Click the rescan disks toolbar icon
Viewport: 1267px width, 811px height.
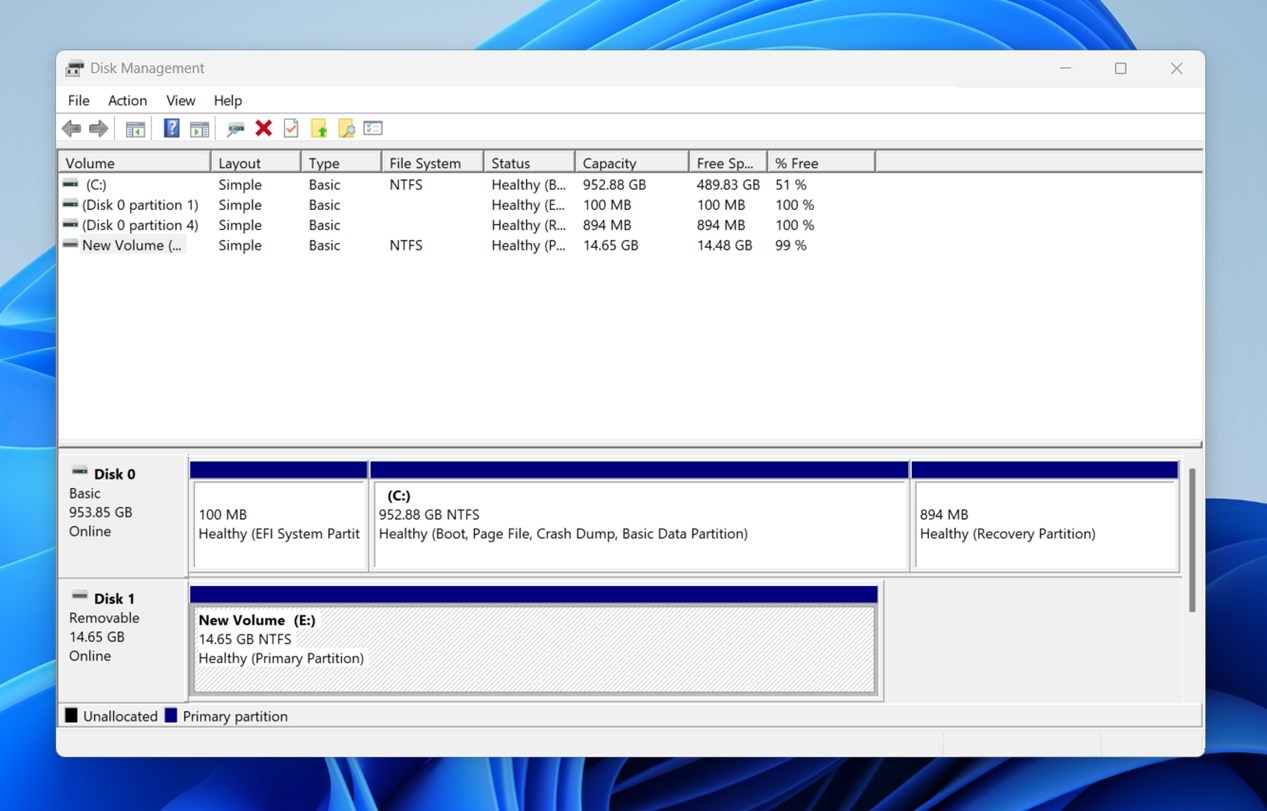point(235,128)
